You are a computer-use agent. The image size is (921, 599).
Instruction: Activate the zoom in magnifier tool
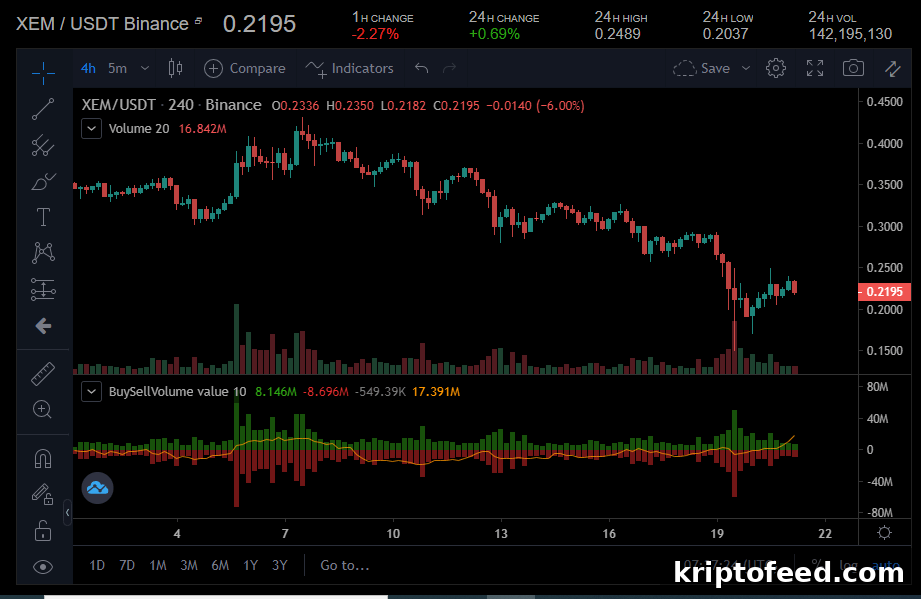click(43, 409)
